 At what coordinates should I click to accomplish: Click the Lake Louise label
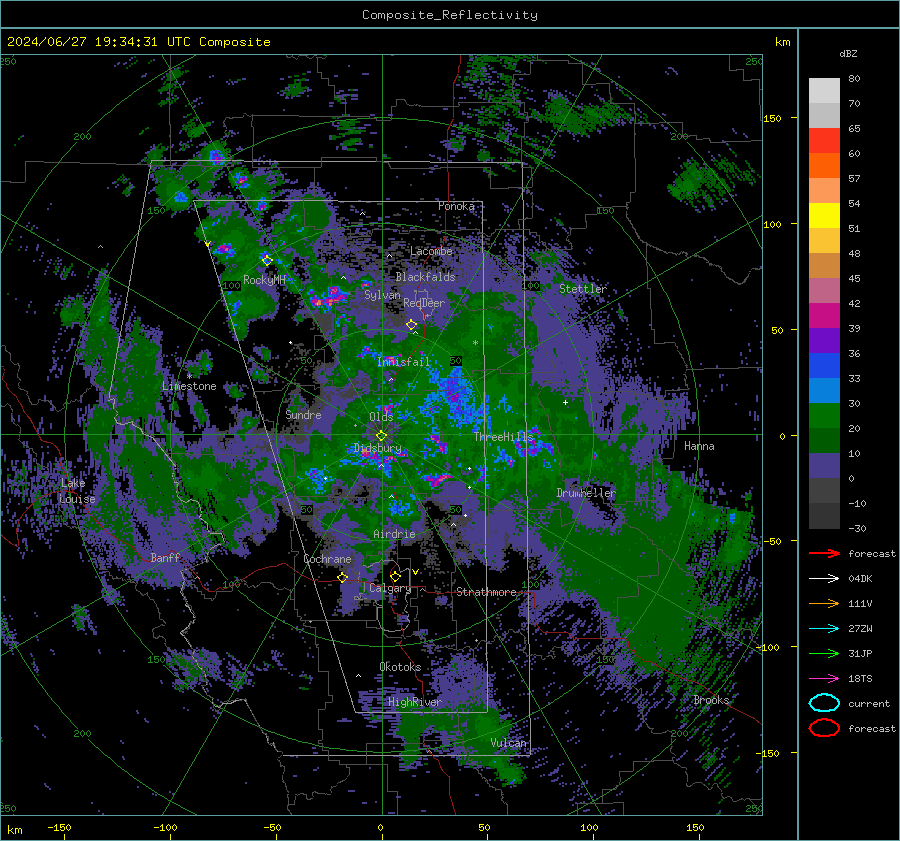77,491
